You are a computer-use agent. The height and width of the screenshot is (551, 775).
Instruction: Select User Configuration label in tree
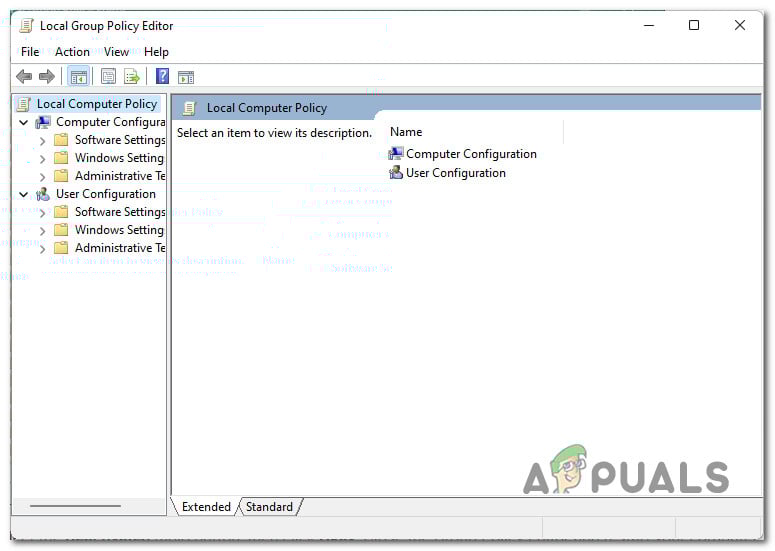click(x=106, y=194)
